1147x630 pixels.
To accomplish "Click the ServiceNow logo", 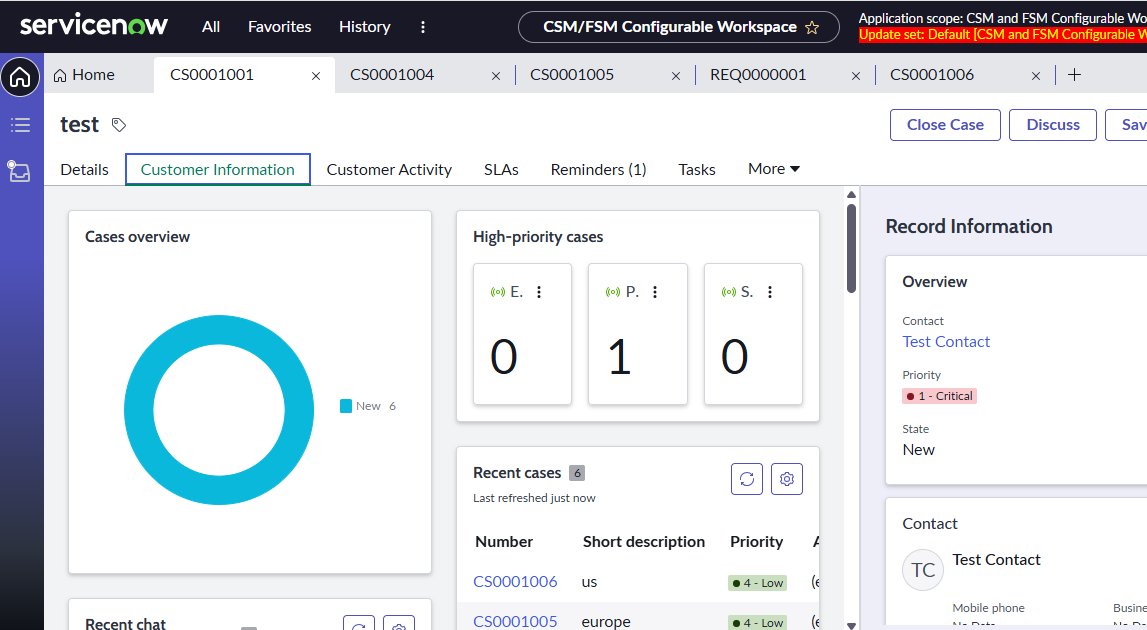I will (x=94, y=26).
